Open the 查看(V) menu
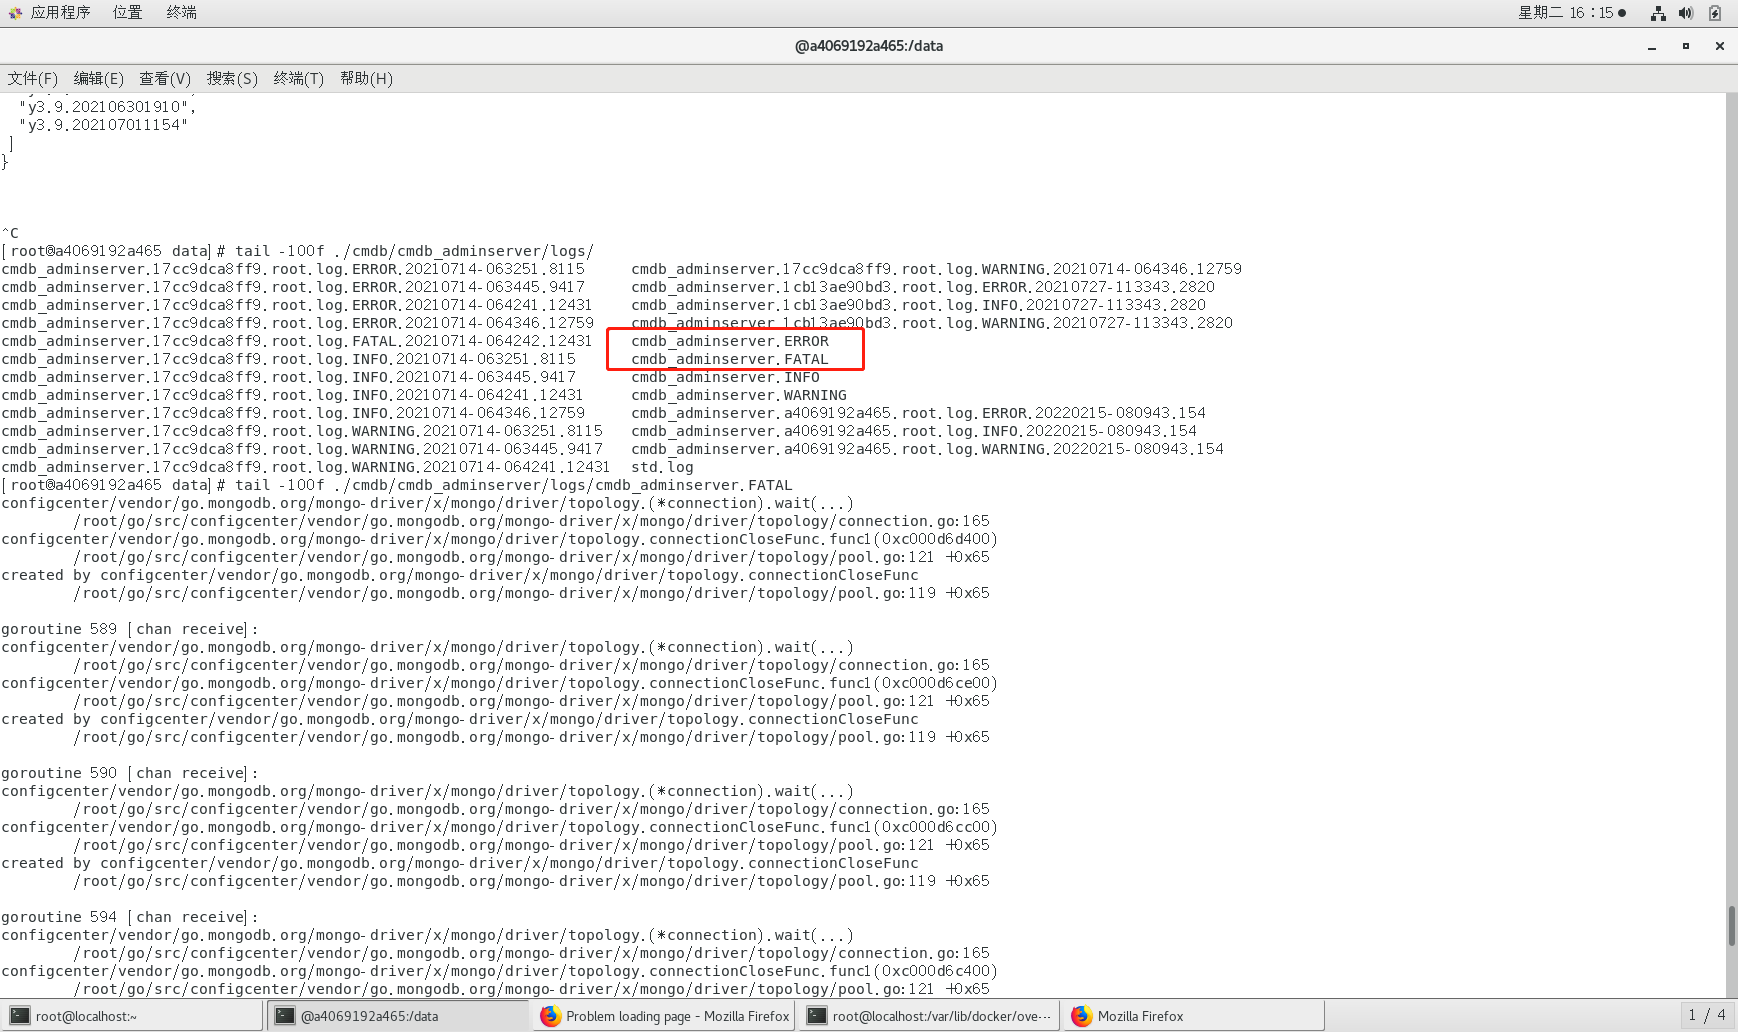Viewport: 1738px width, 1032px height. point(165,78)
